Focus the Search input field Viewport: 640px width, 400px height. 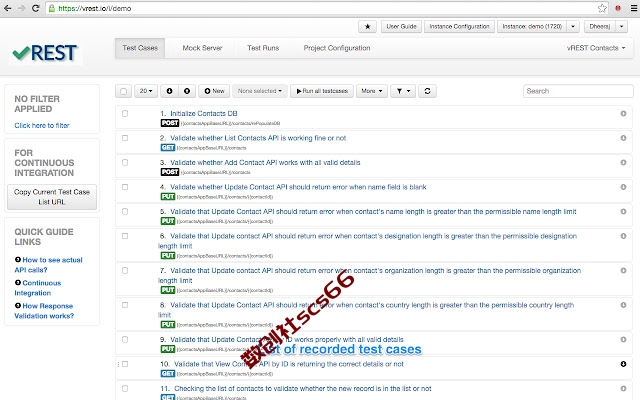[x=578, y=91]
